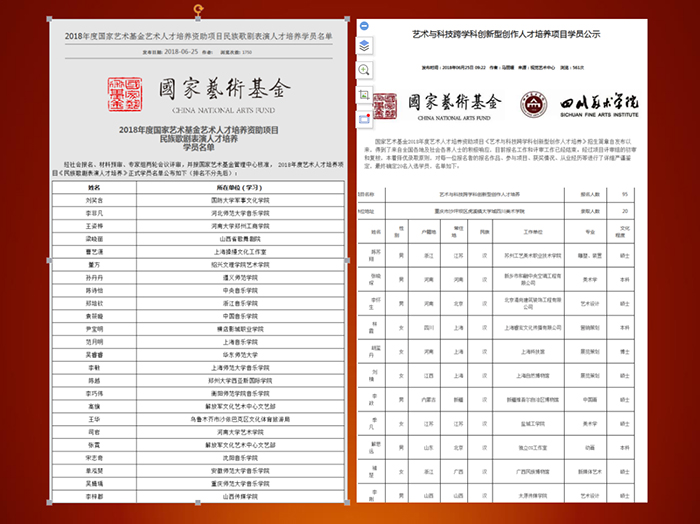700x524 pixels.
Task: Open the layers stack icon
Action: click(364, 46)
